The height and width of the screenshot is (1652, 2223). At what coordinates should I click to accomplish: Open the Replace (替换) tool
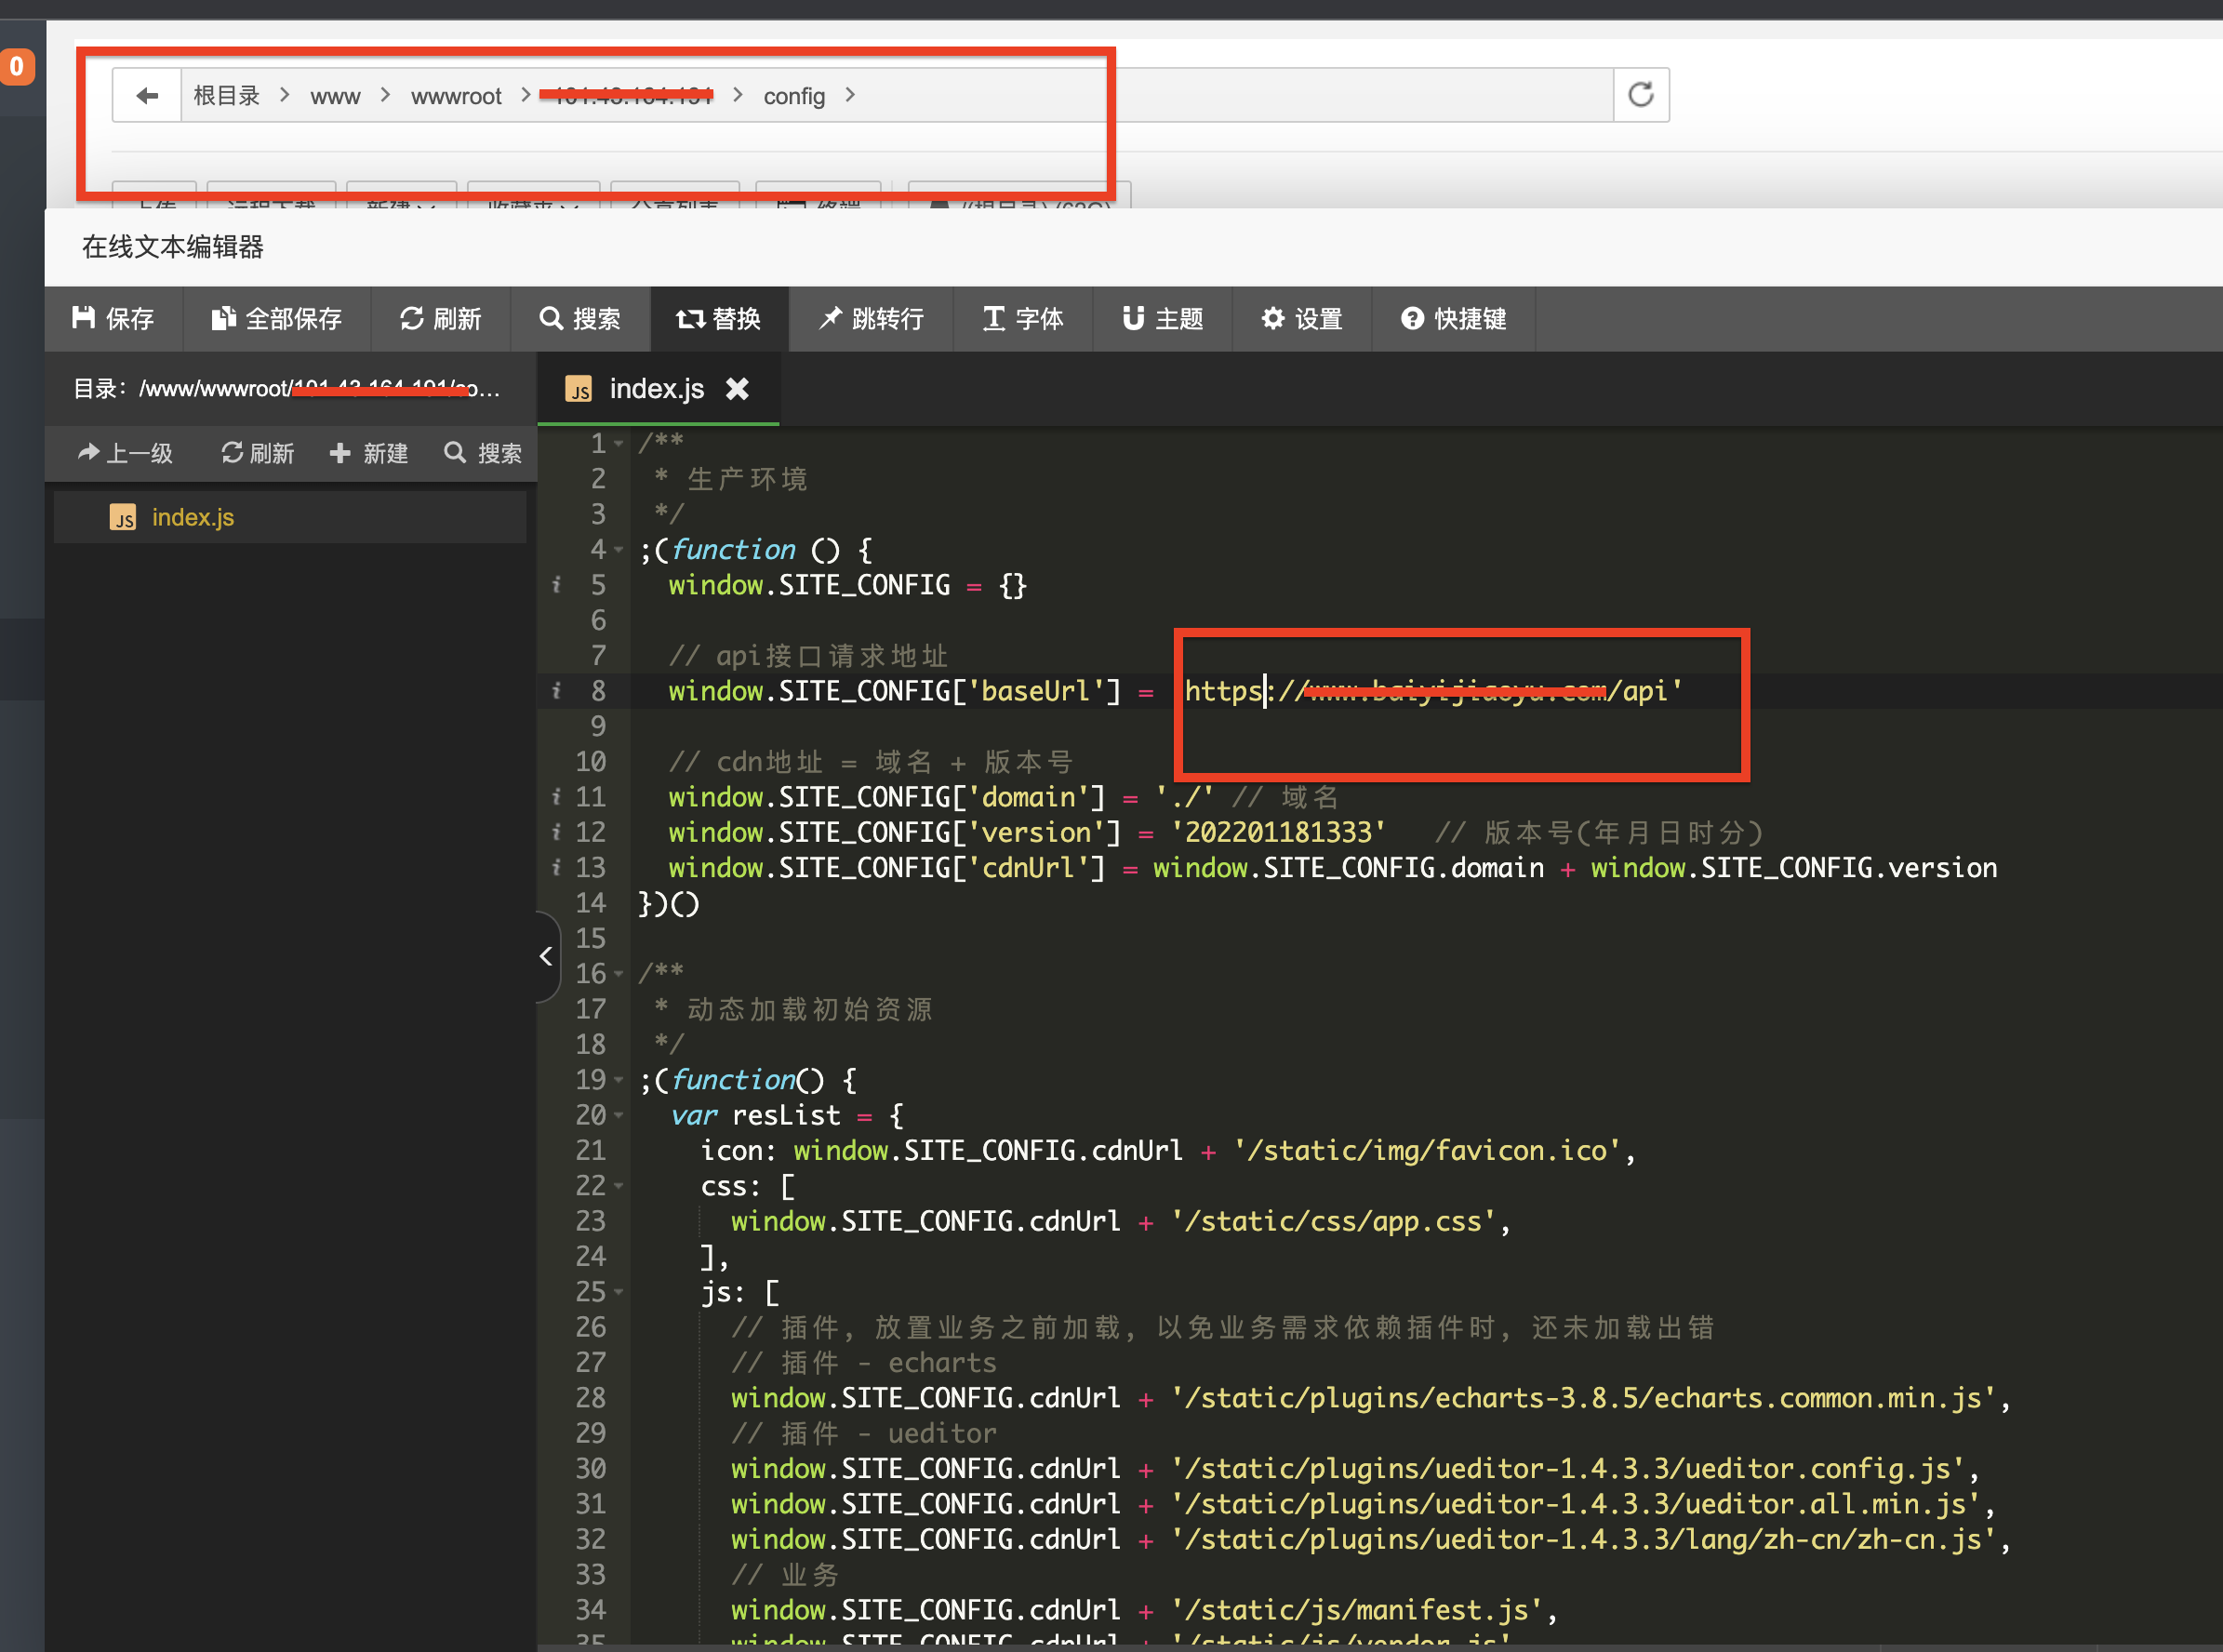coord(719,318)
